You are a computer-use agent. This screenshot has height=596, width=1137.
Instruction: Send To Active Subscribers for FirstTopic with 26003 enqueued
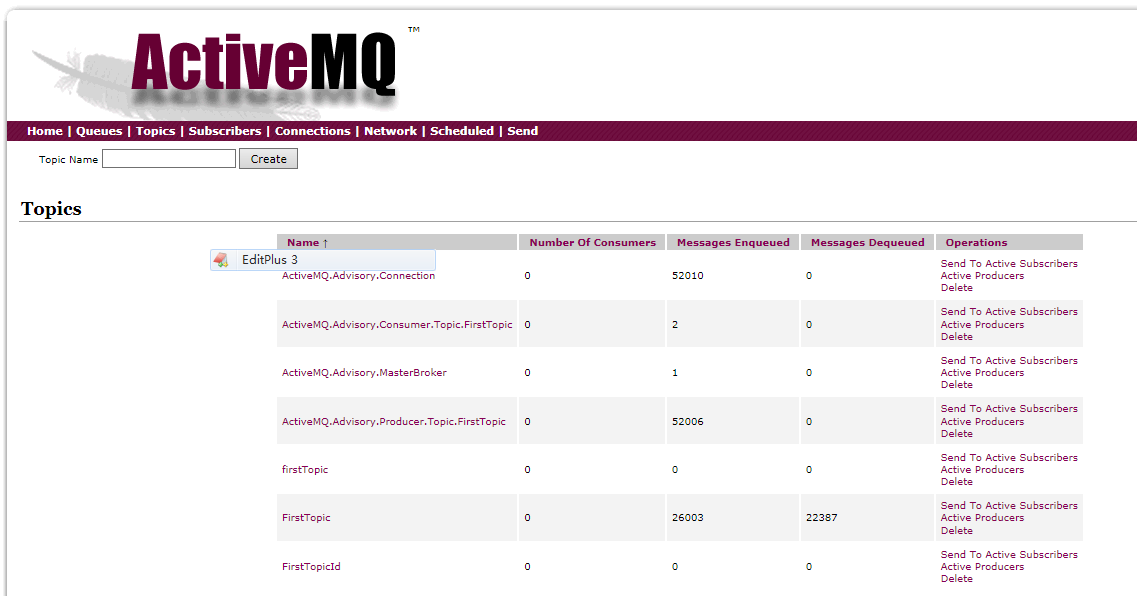point(1009,505)
